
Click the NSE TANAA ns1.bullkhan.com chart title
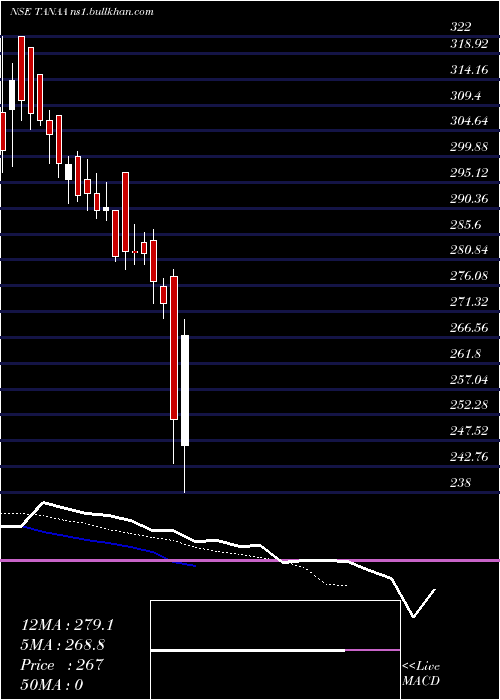pos(82,12)
